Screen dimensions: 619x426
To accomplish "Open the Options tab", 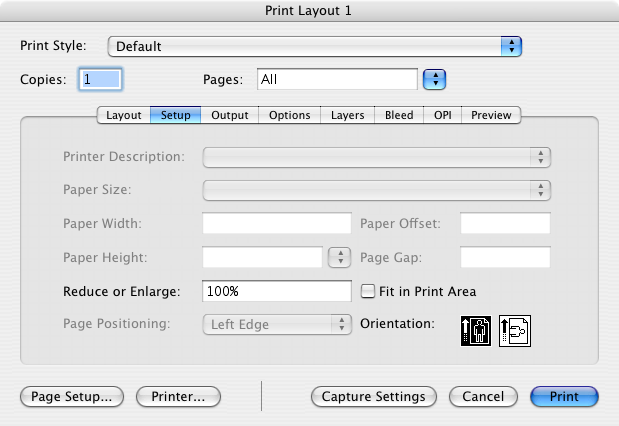I will coord(290,115).
